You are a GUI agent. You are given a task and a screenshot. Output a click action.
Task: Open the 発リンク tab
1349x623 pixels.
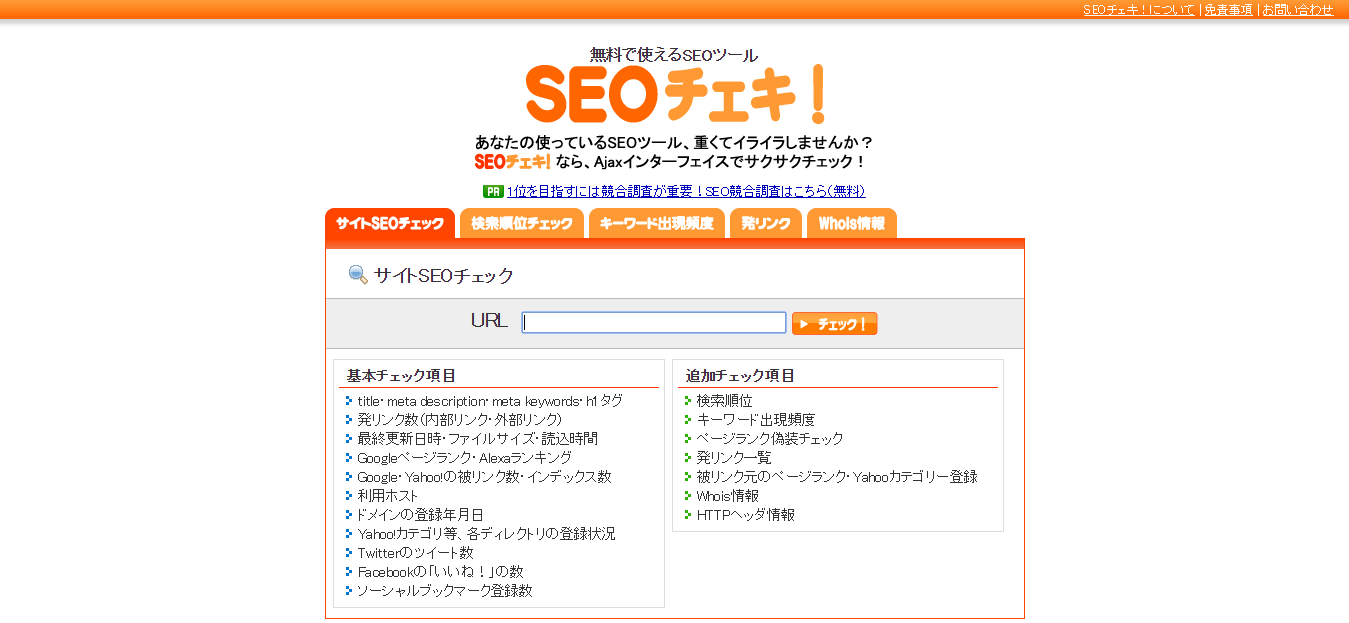pos(766,224)
